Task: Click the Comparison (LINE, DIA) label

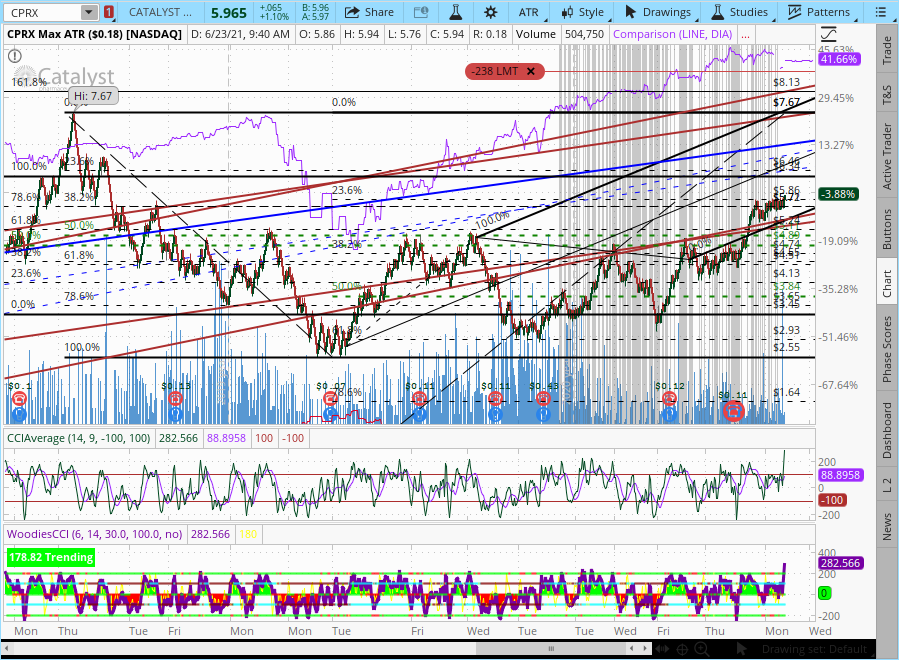Action: [680, 33]
